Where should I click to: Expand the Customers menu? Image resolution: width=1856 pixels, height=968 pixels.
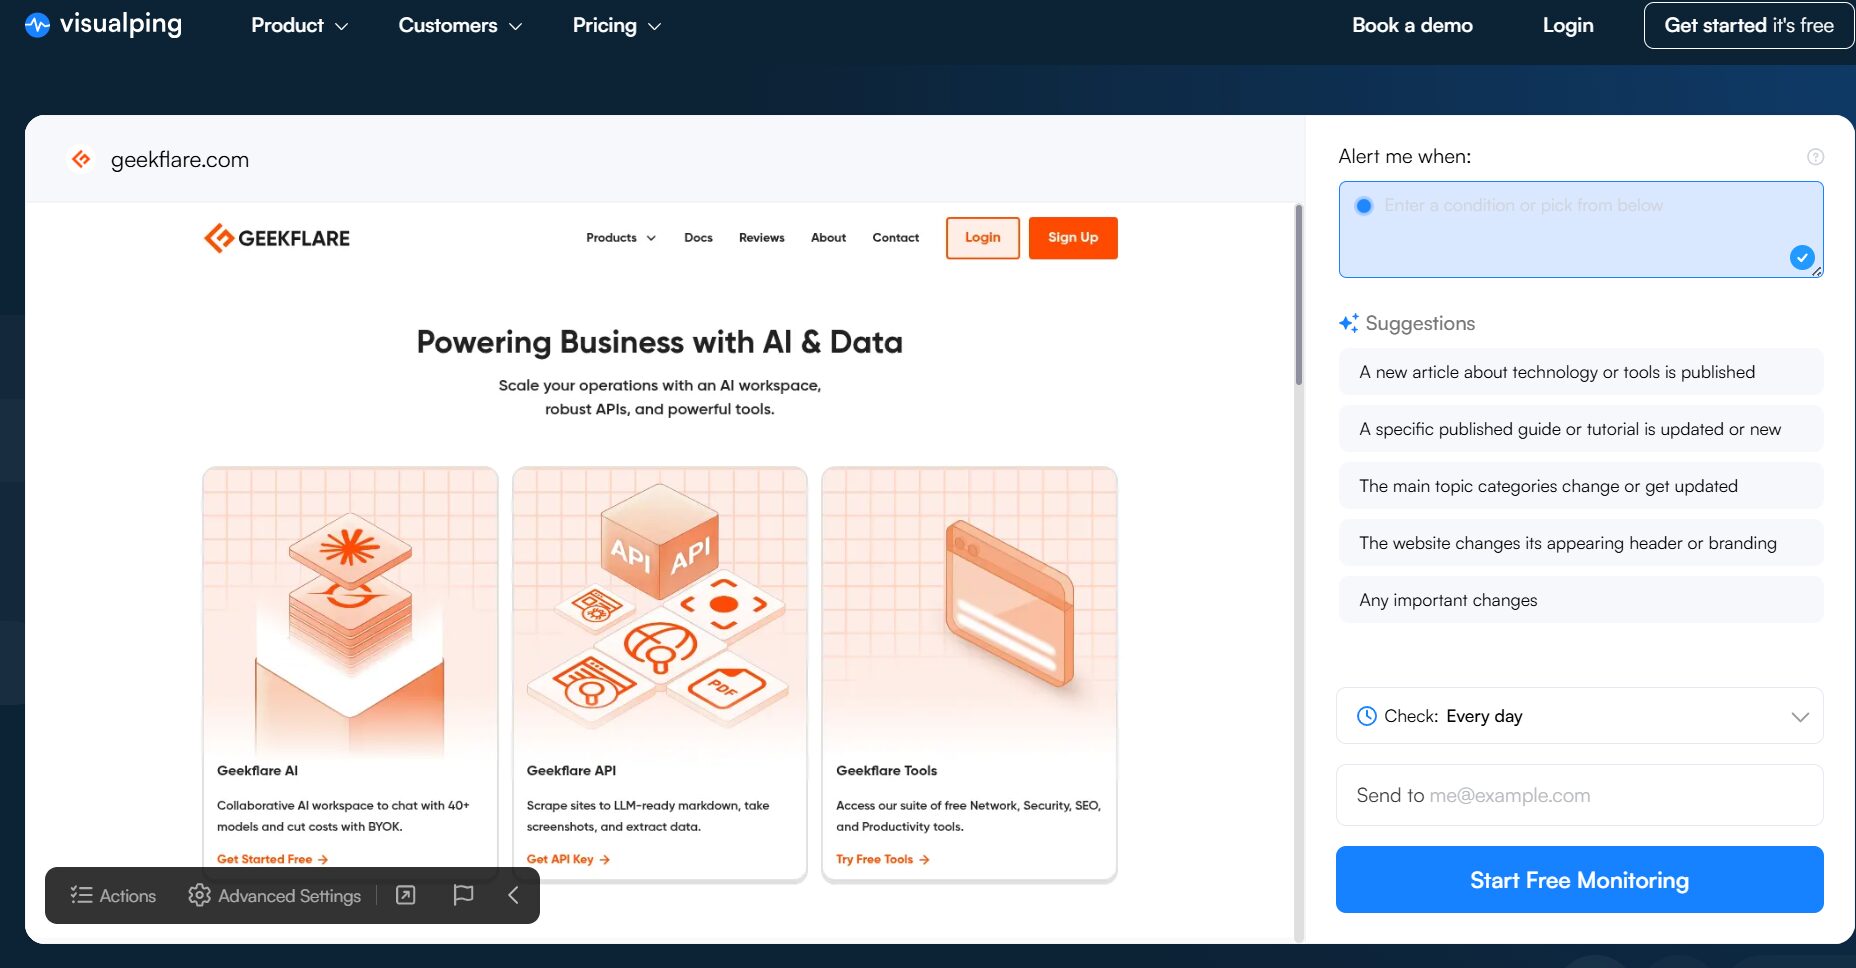460,25
